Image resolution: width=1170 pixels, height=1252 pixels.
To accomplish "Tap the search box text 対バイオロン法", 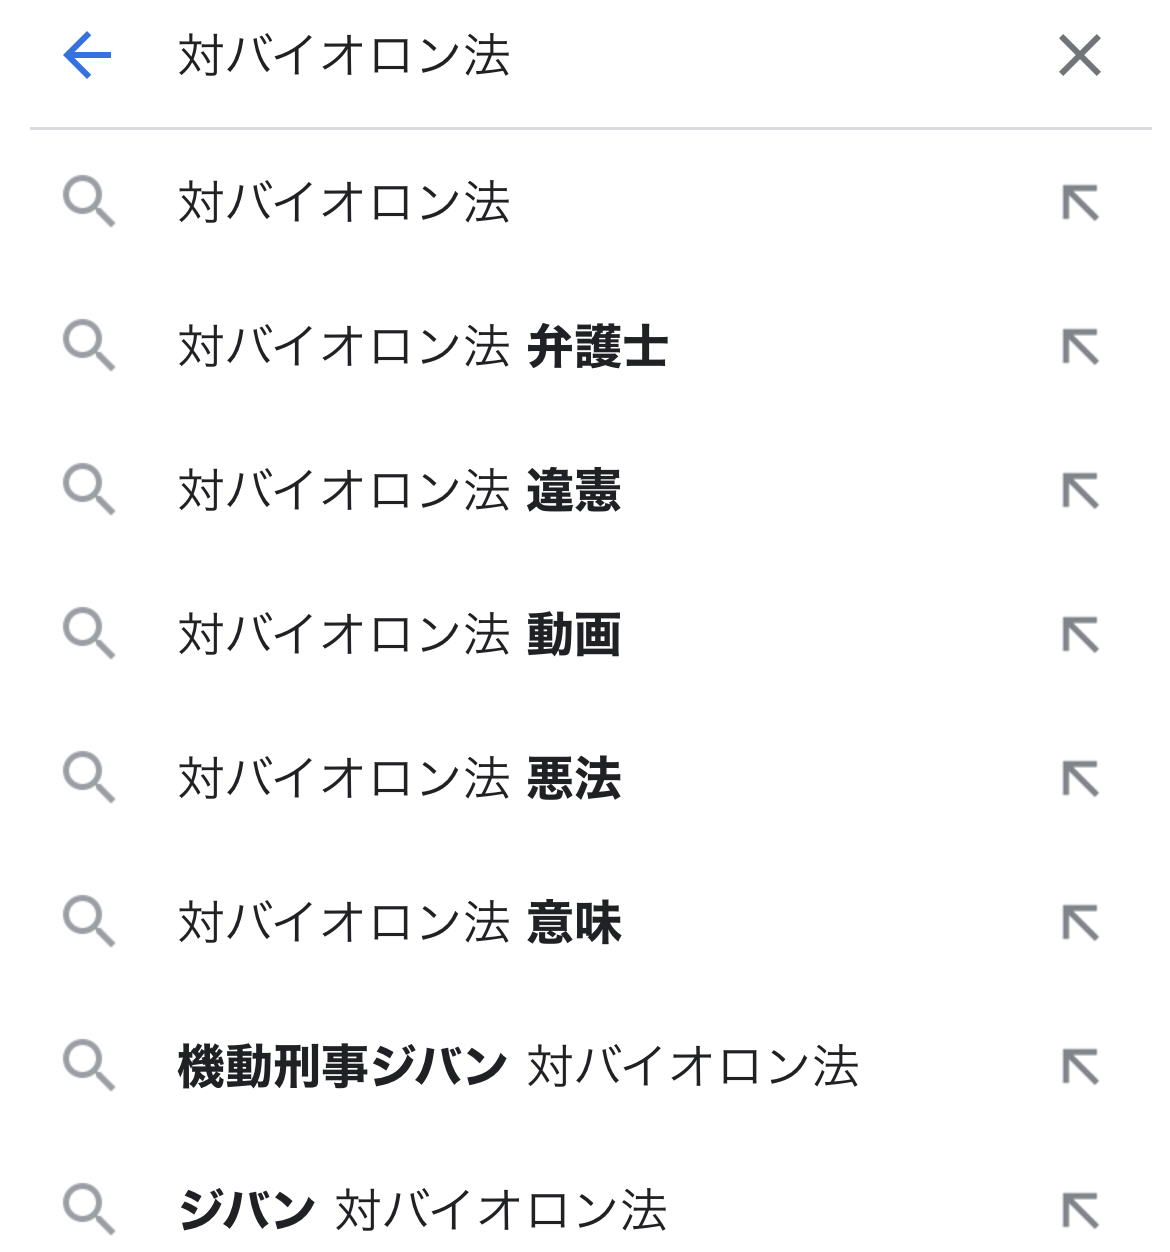I will (345, 56).
